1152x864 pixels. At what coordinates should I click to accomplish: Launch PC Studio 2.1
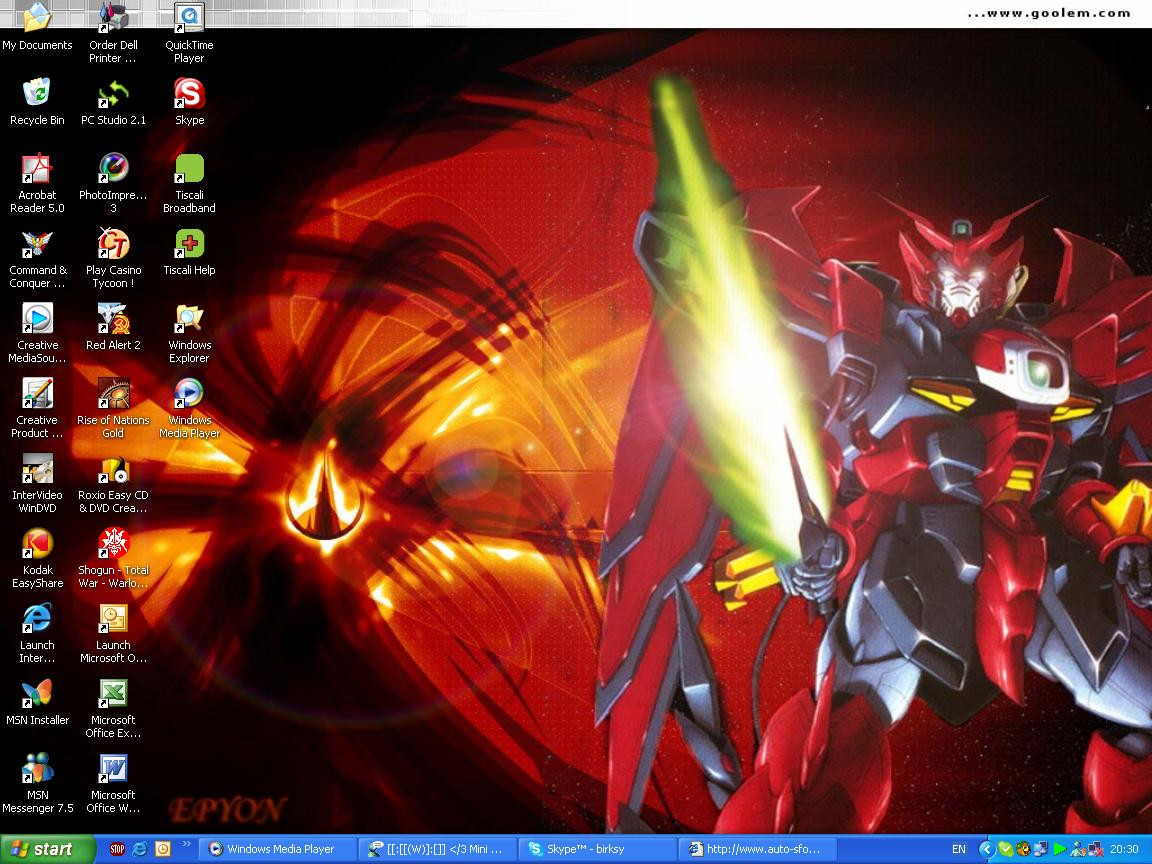point(113,102)
